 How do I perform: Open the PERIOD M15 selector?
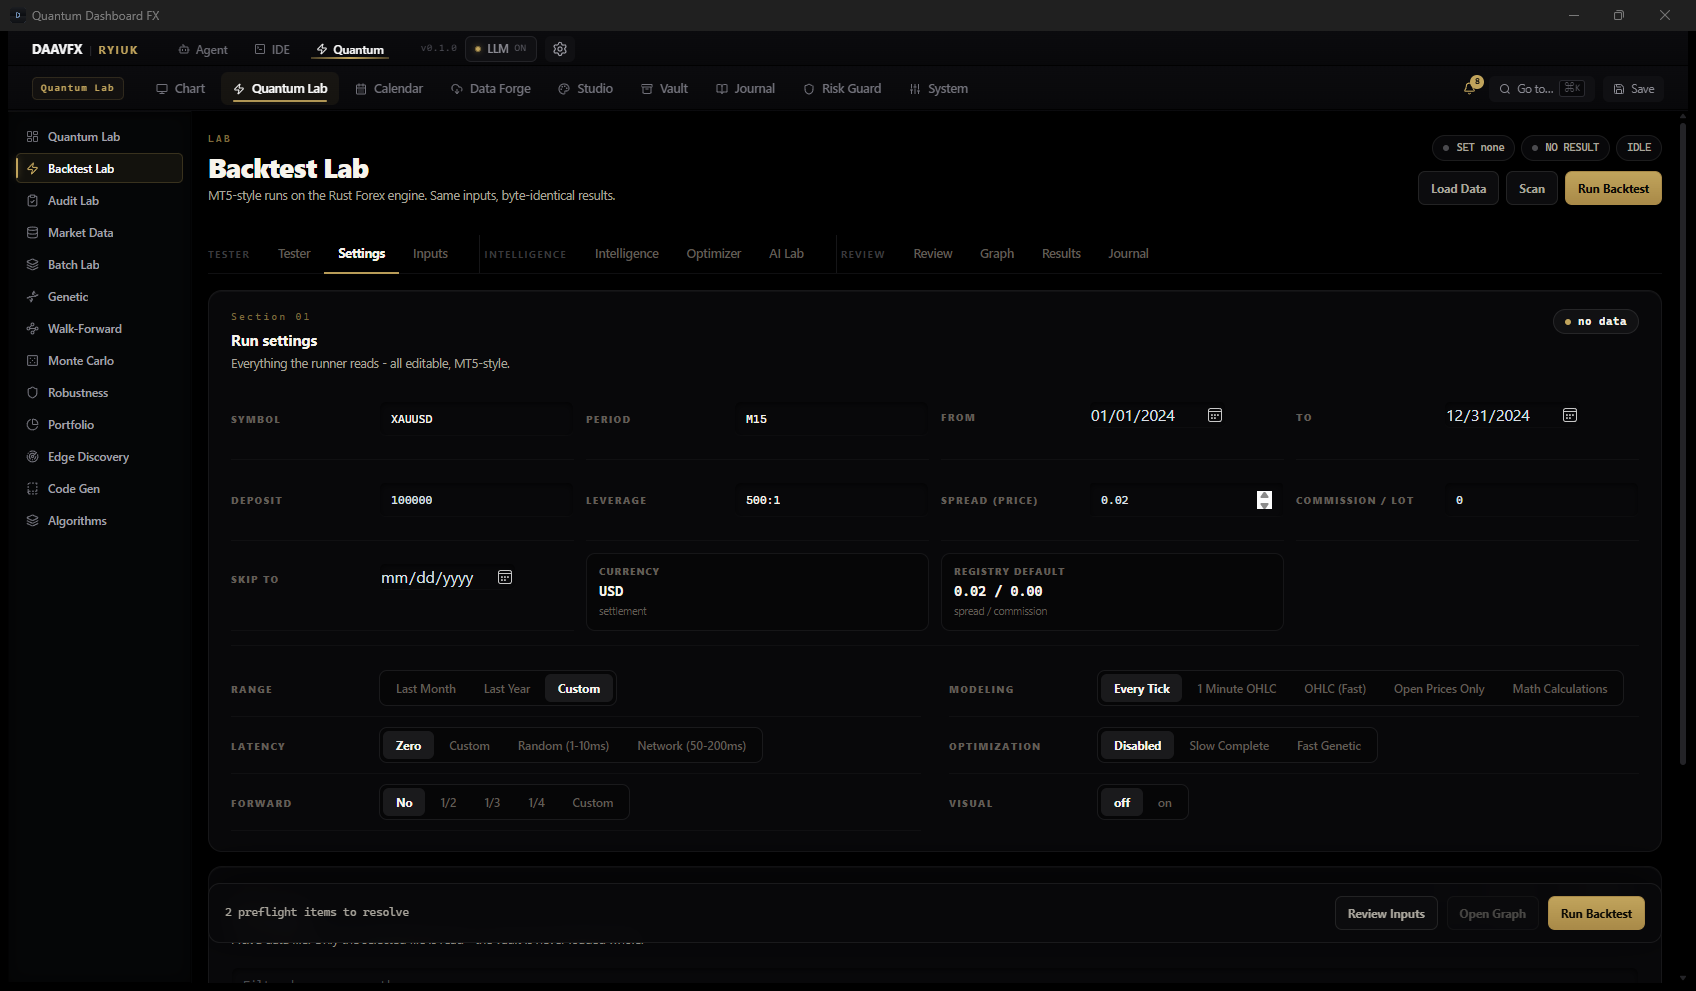pyautogui.click(x=831, y=419)
